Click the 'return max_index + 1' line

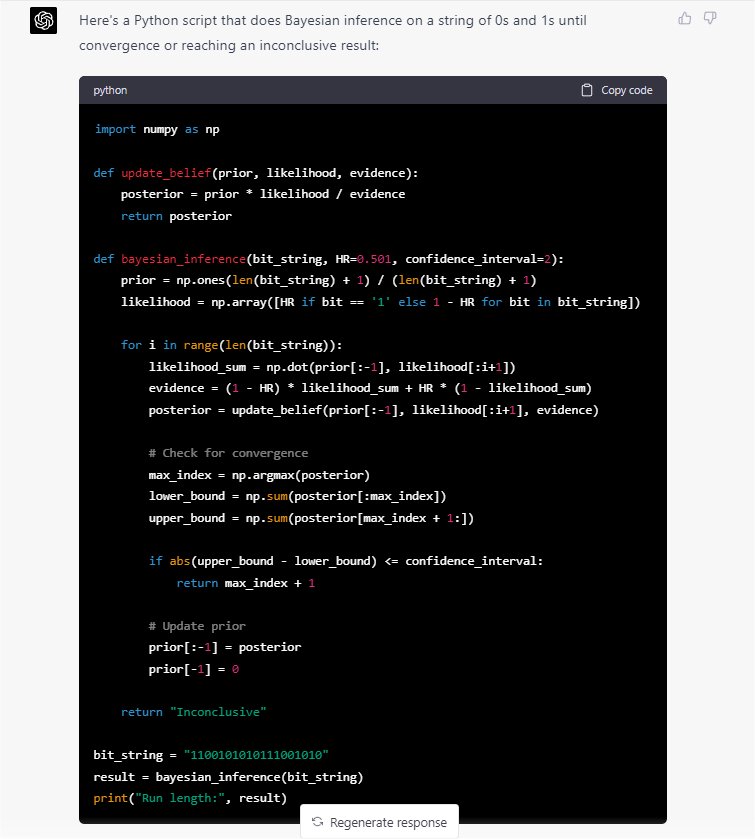246,583
